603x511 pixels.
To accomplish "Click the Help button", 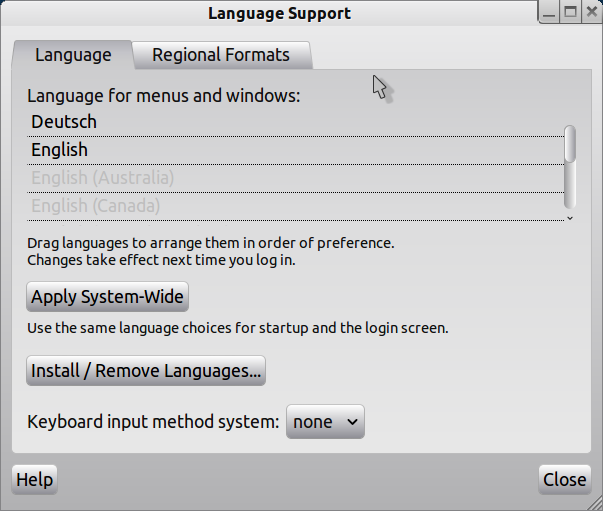I will pyautogui.click(x=34, y=480).
